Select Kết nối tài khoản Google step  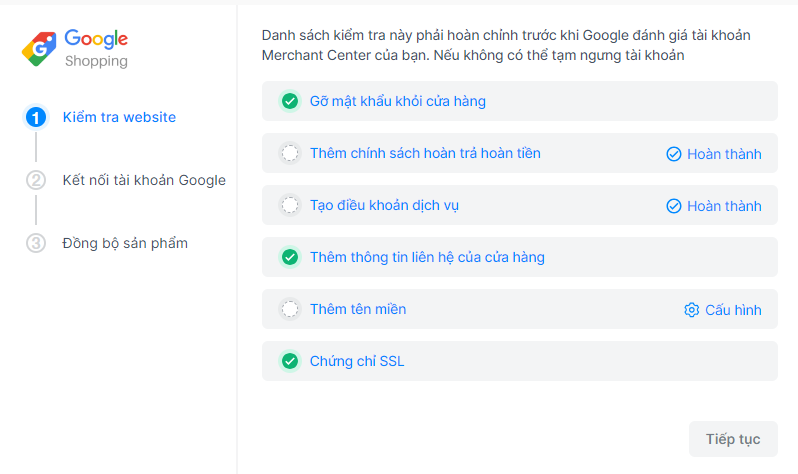coord(144,180)
